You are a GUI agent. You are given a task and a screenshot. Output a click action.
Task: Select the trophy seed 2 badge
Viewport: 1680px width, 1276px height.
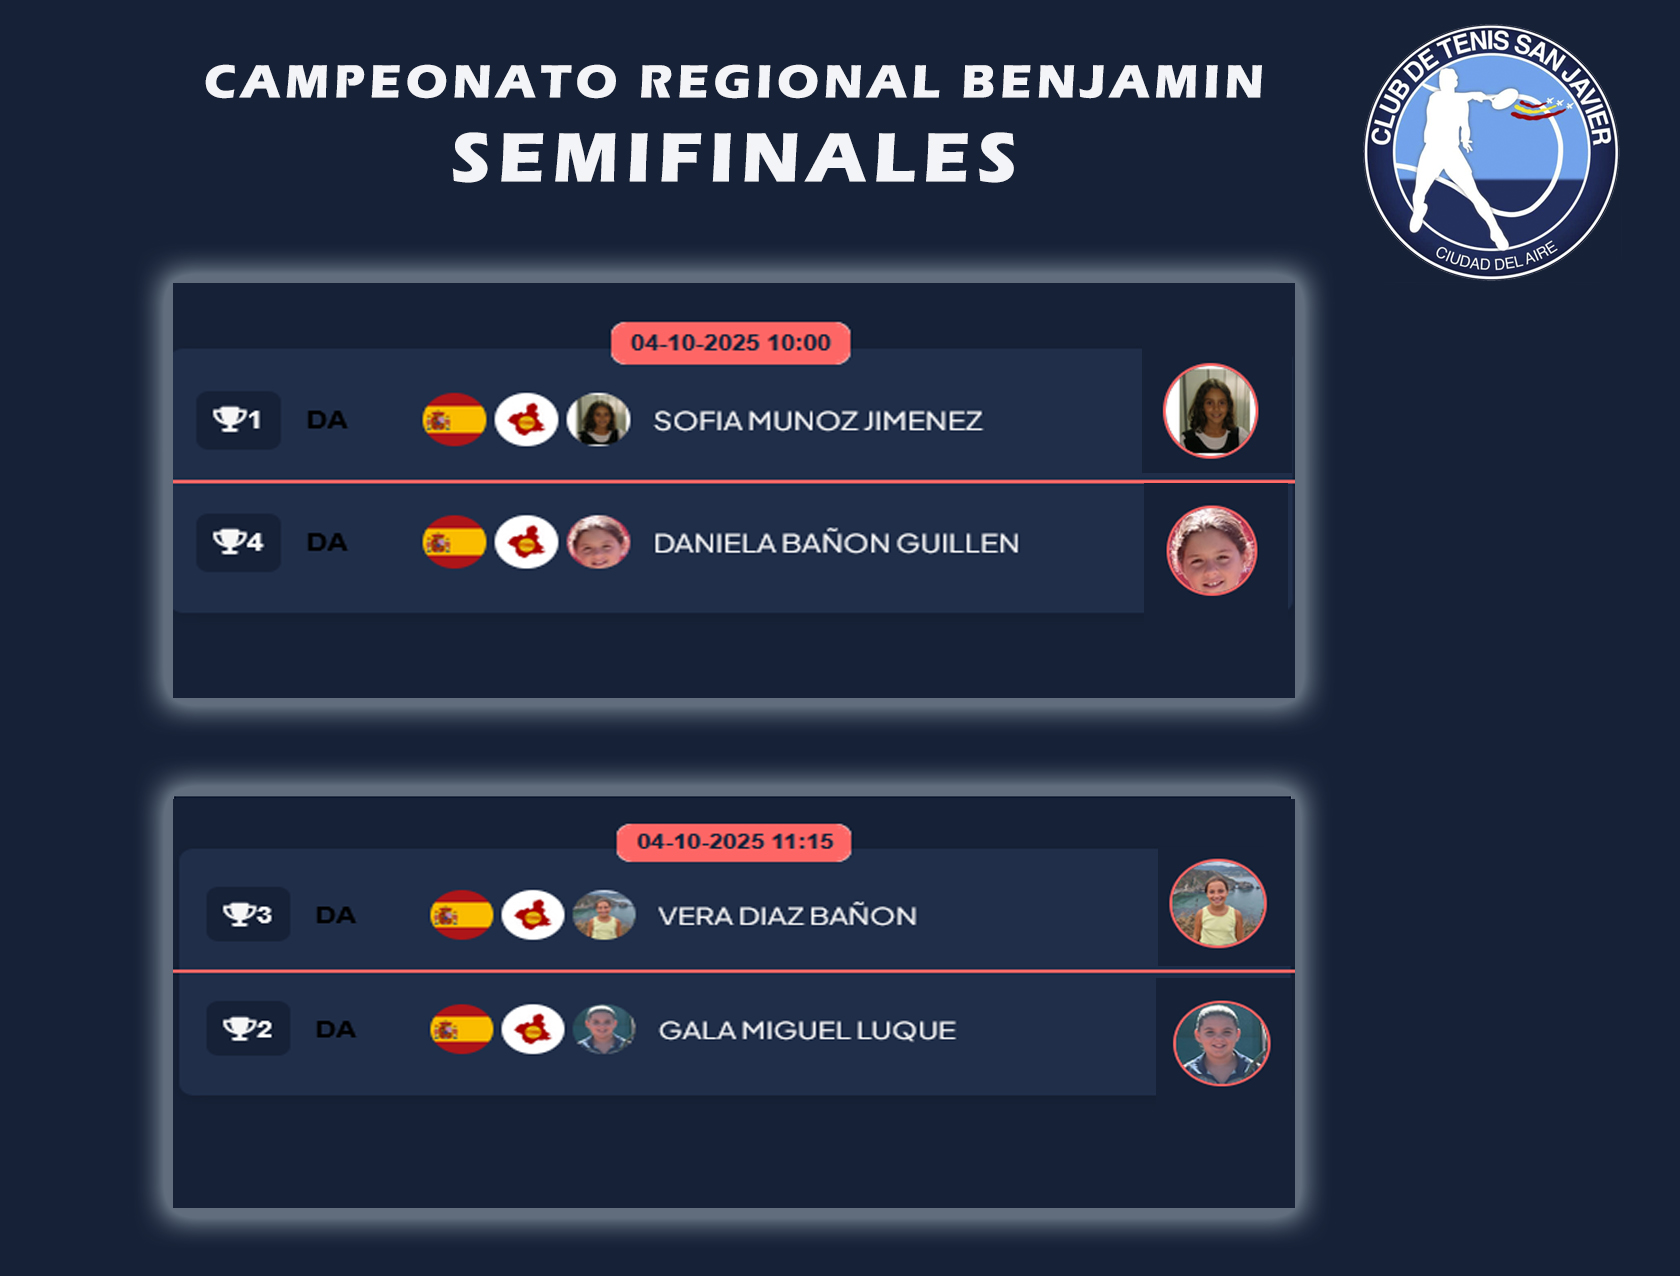[x=247, y=1029]
